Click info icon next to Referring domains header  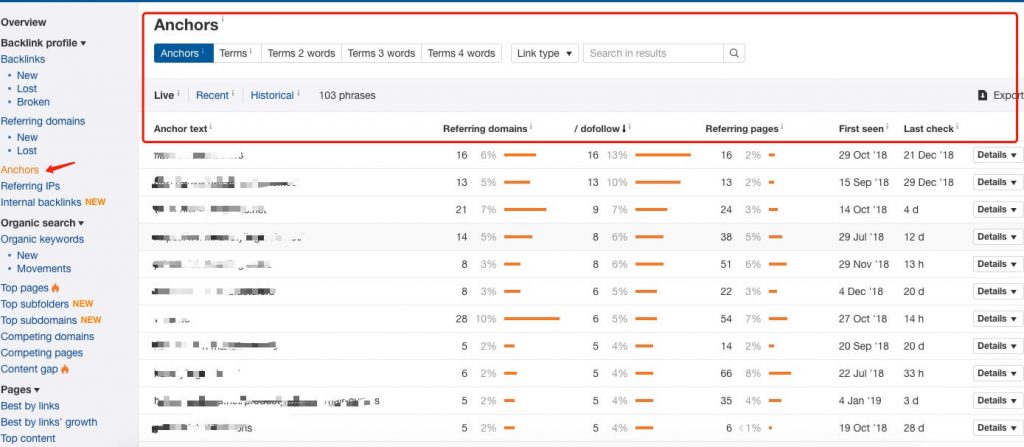point(531,125)
